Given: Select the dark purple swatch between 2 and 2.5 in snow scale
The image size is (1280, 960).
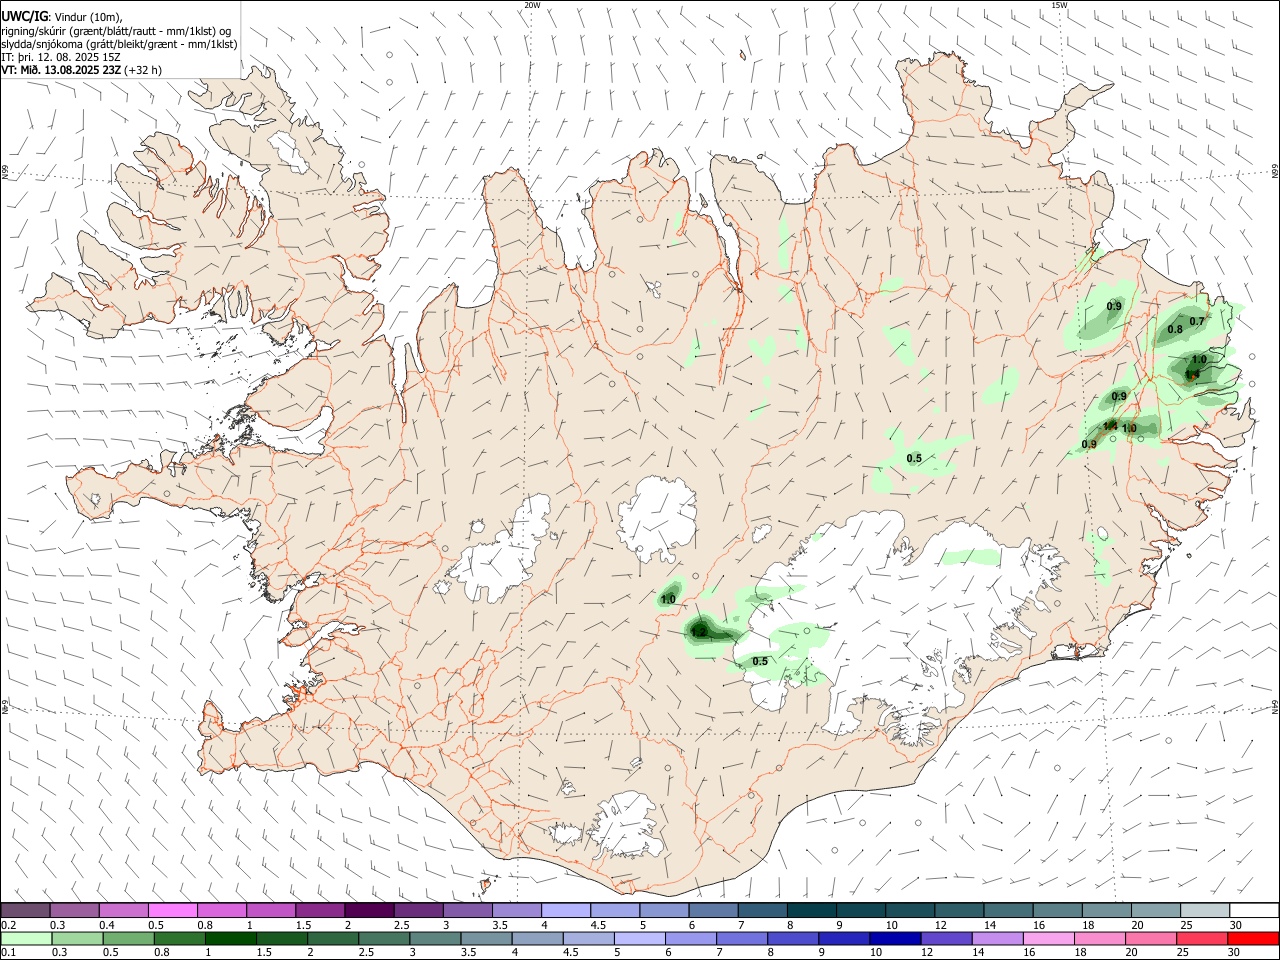Looking at the screenshot, I should tap(369, 910).
